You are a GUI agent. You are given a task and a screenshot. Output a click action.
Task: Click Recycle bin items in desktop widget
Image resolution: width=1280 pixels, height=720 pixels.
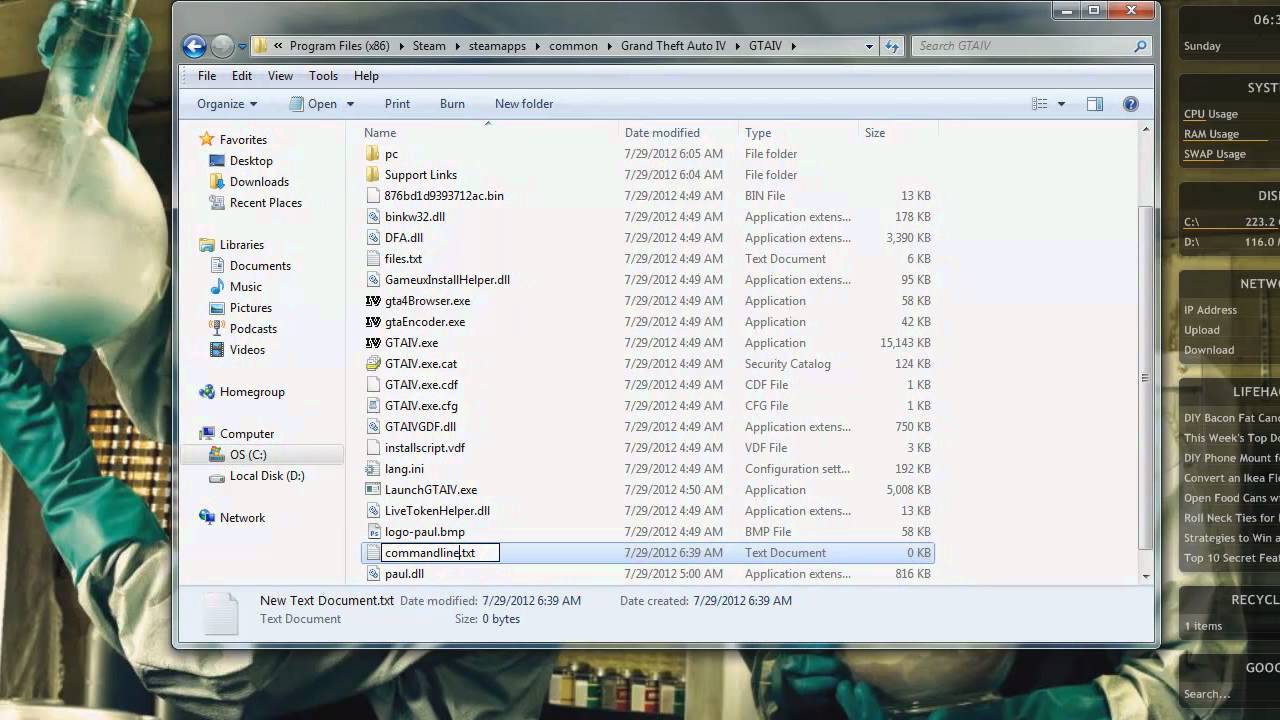point(1203,626)
